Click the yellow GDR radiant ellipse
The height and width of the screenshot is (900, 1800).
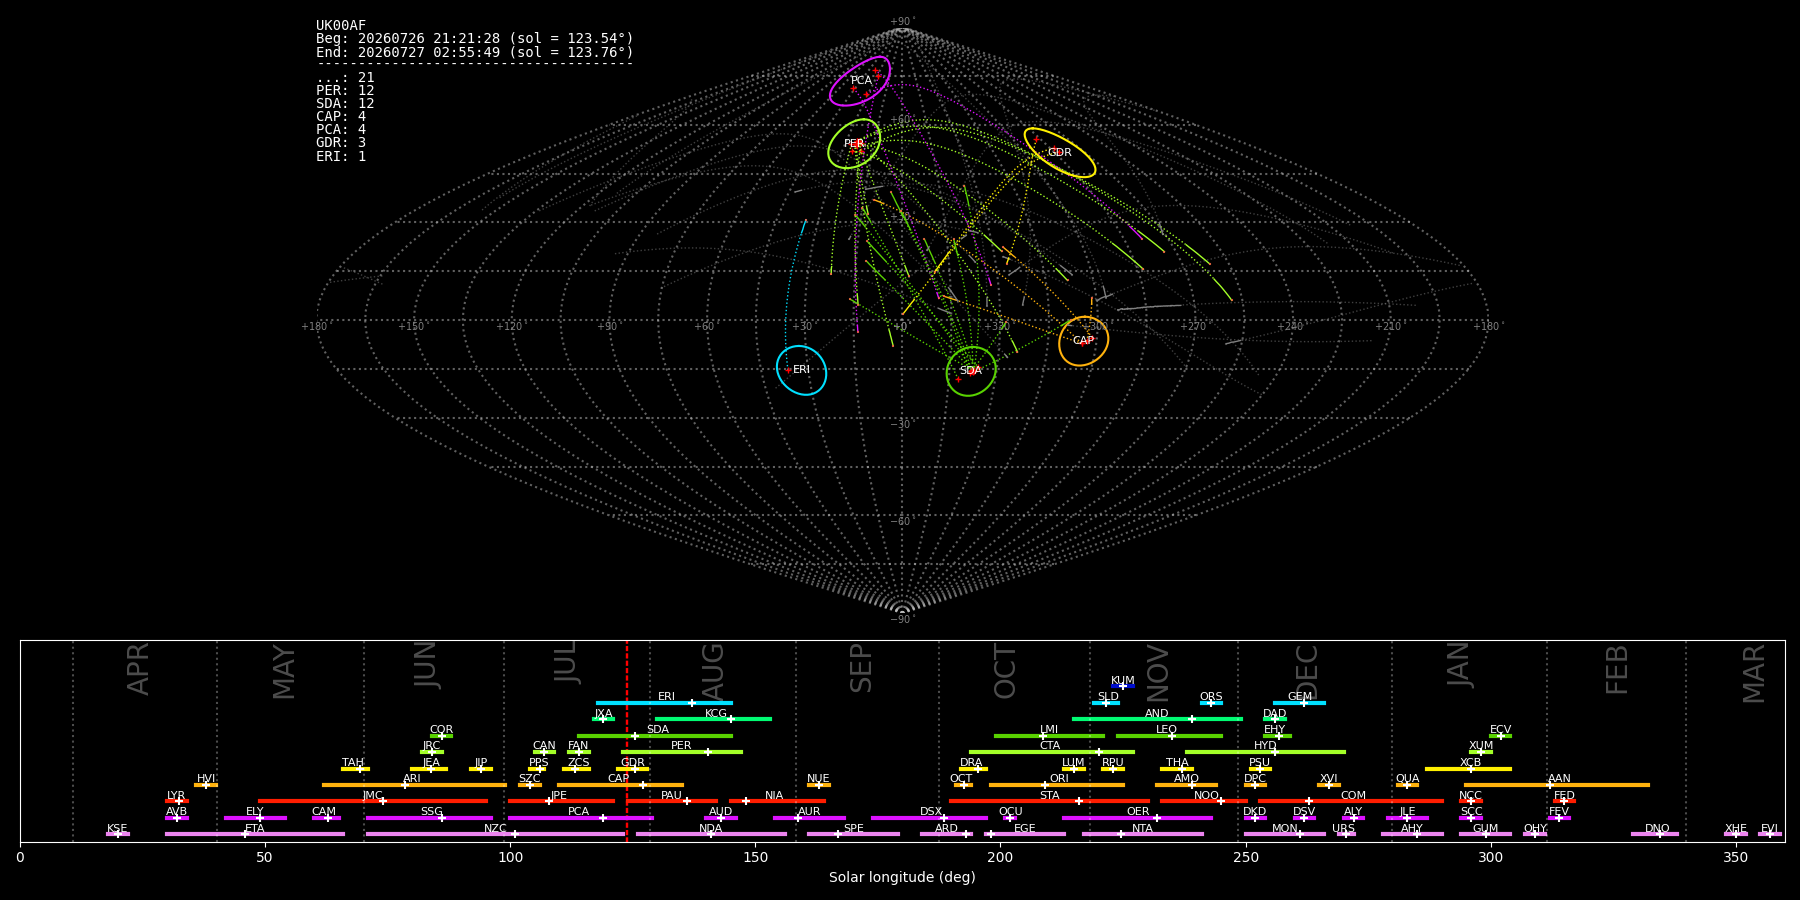coord(1059,153)
